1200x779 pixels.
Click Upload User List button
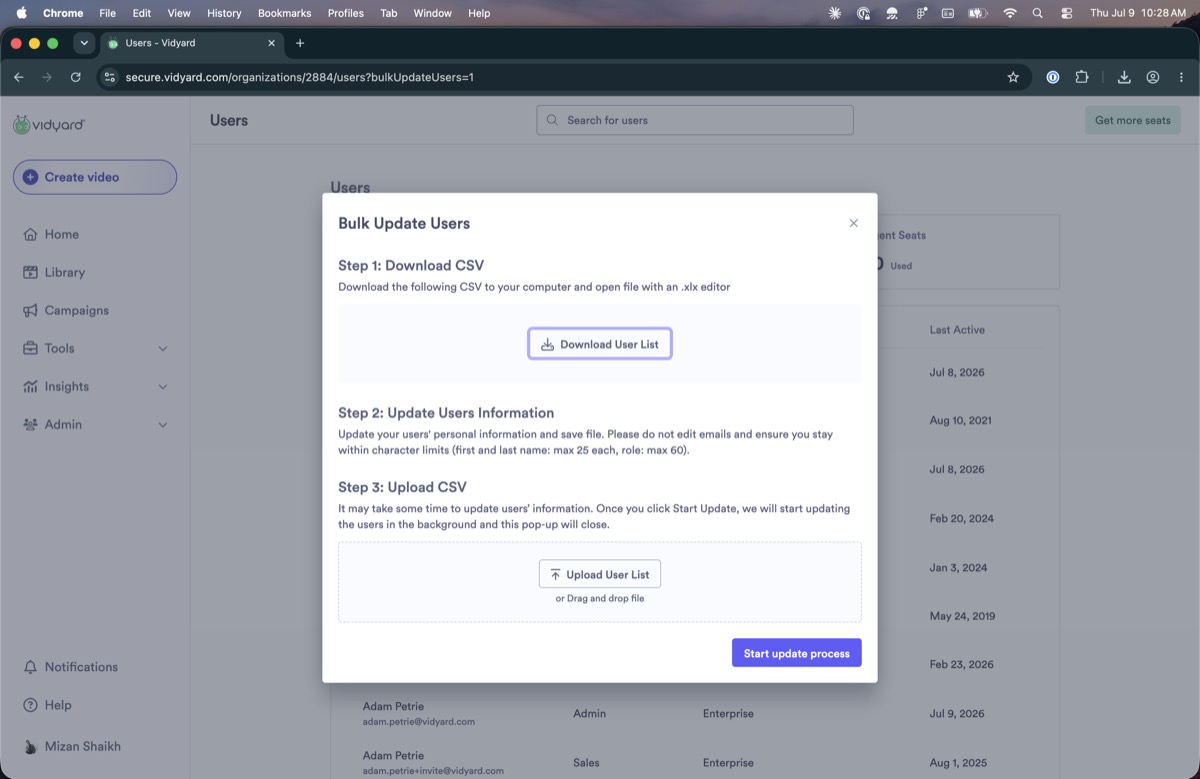pyautogui.click(x=600, y=574)
